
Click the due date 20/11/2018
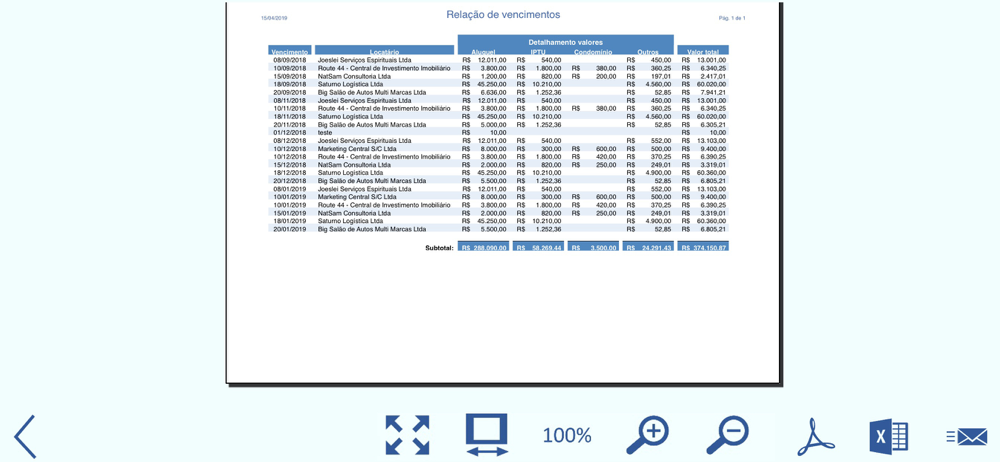[x=290, y=124]
